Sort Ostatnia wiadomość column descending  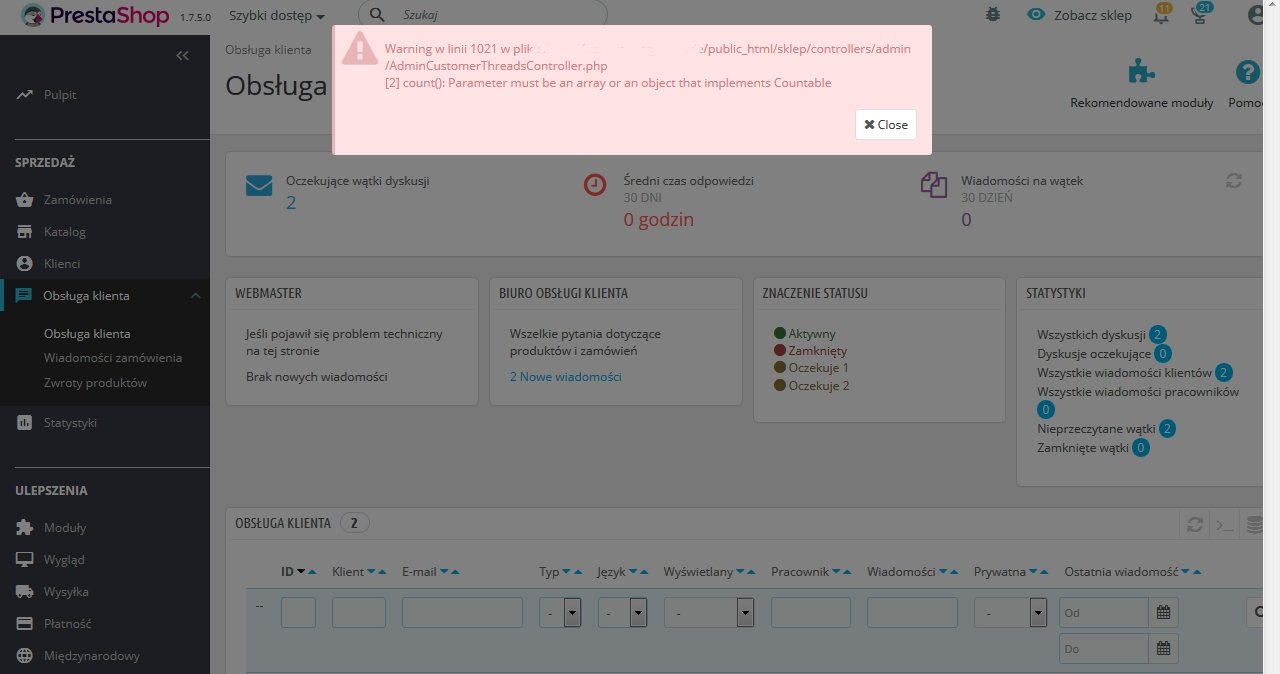coord(1185,572)
